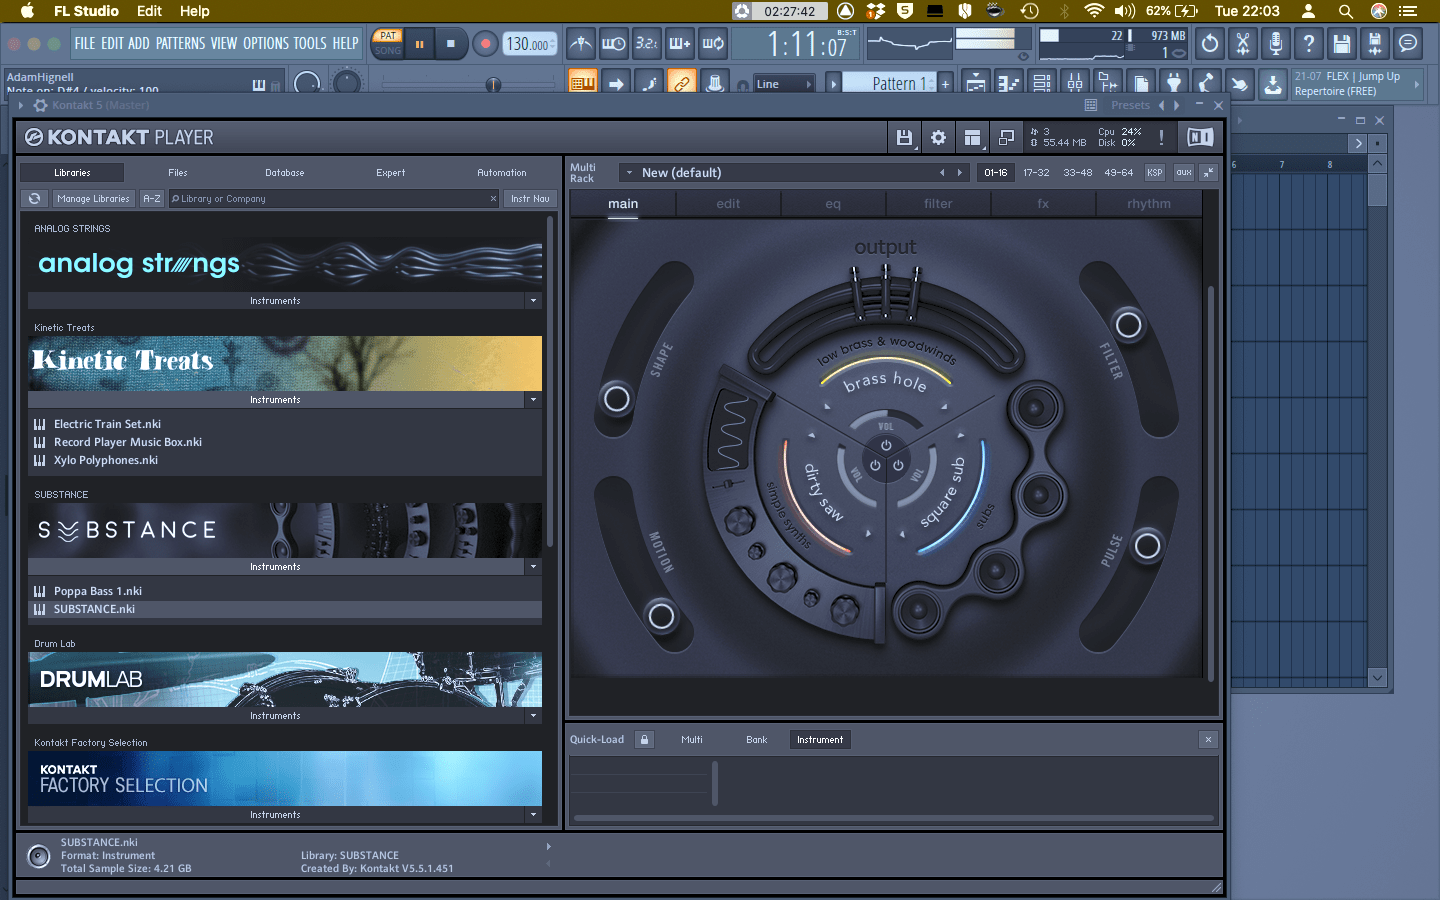This screenshot has height=900, width=1440.
Task: Click the FILTER macro slider knob
Action: [1128, 325]
